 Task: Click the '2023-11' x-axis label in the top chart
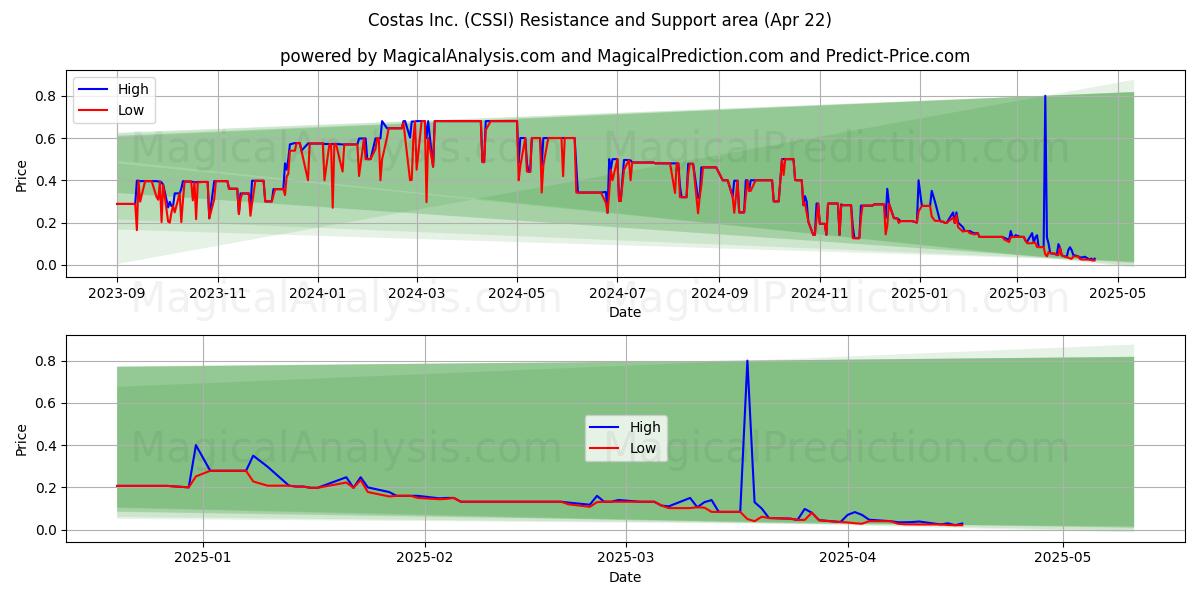(x=218, y=293)
